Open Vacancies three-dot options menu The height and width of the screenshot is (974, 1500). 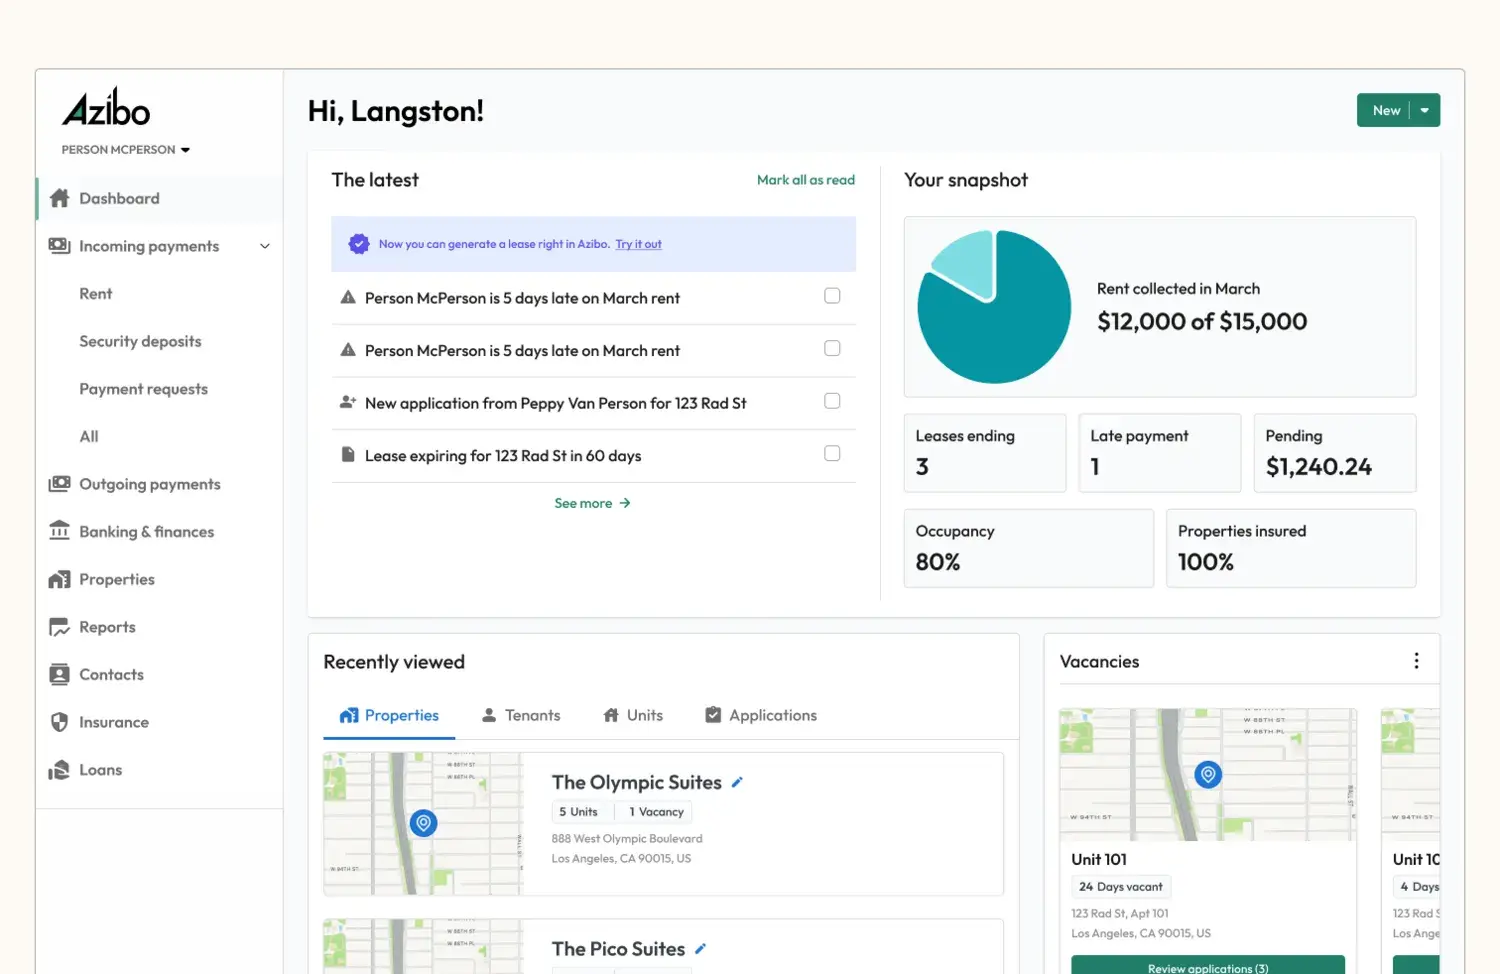click(x=1416, y=661)
